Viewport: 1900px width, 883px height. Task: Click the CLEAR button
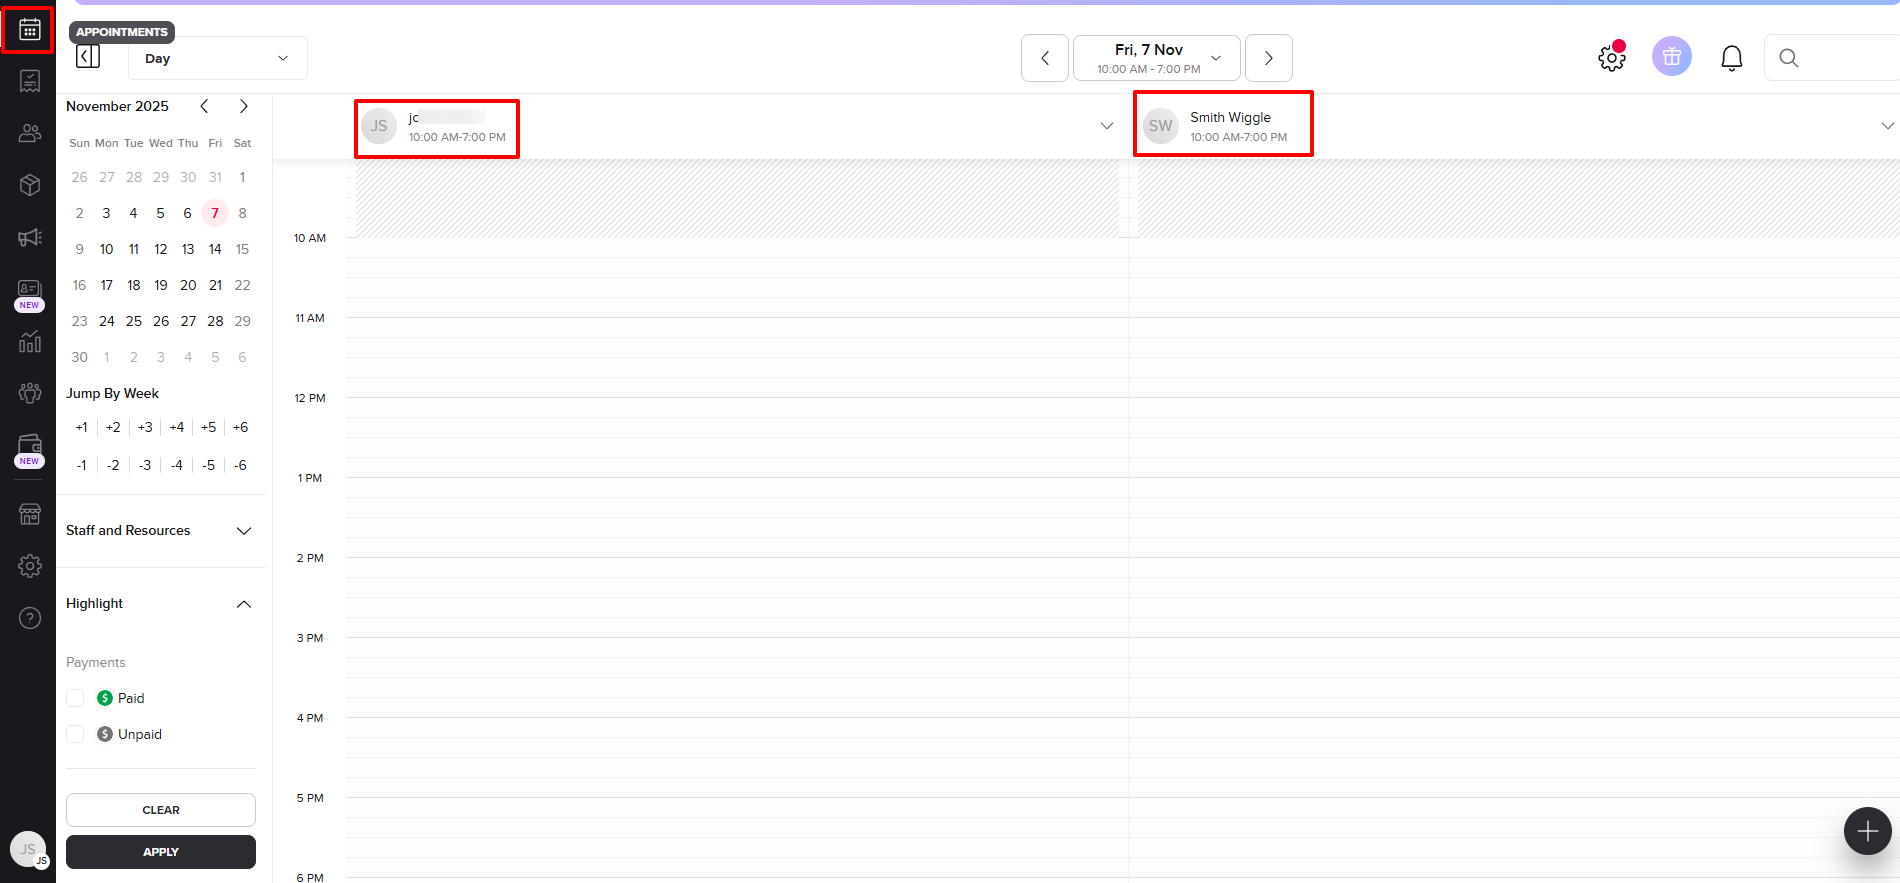(161, 810)
